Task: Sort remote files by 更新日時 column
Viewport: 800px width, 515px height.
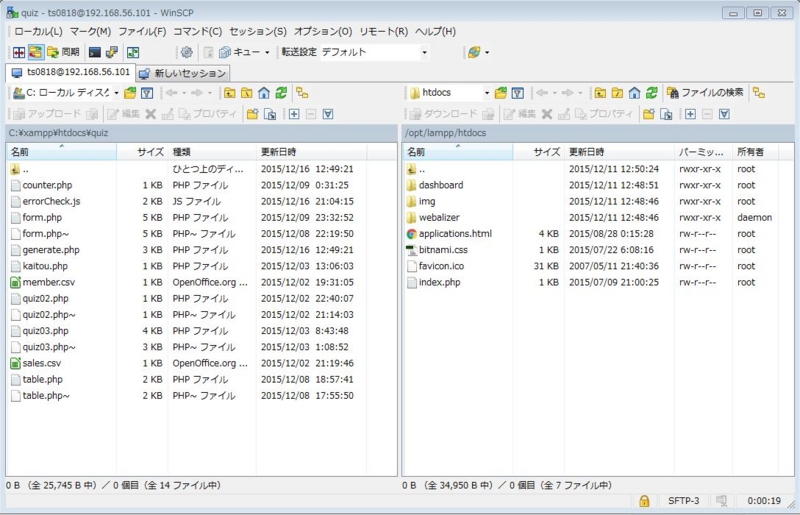Action: tap(619, 152)
